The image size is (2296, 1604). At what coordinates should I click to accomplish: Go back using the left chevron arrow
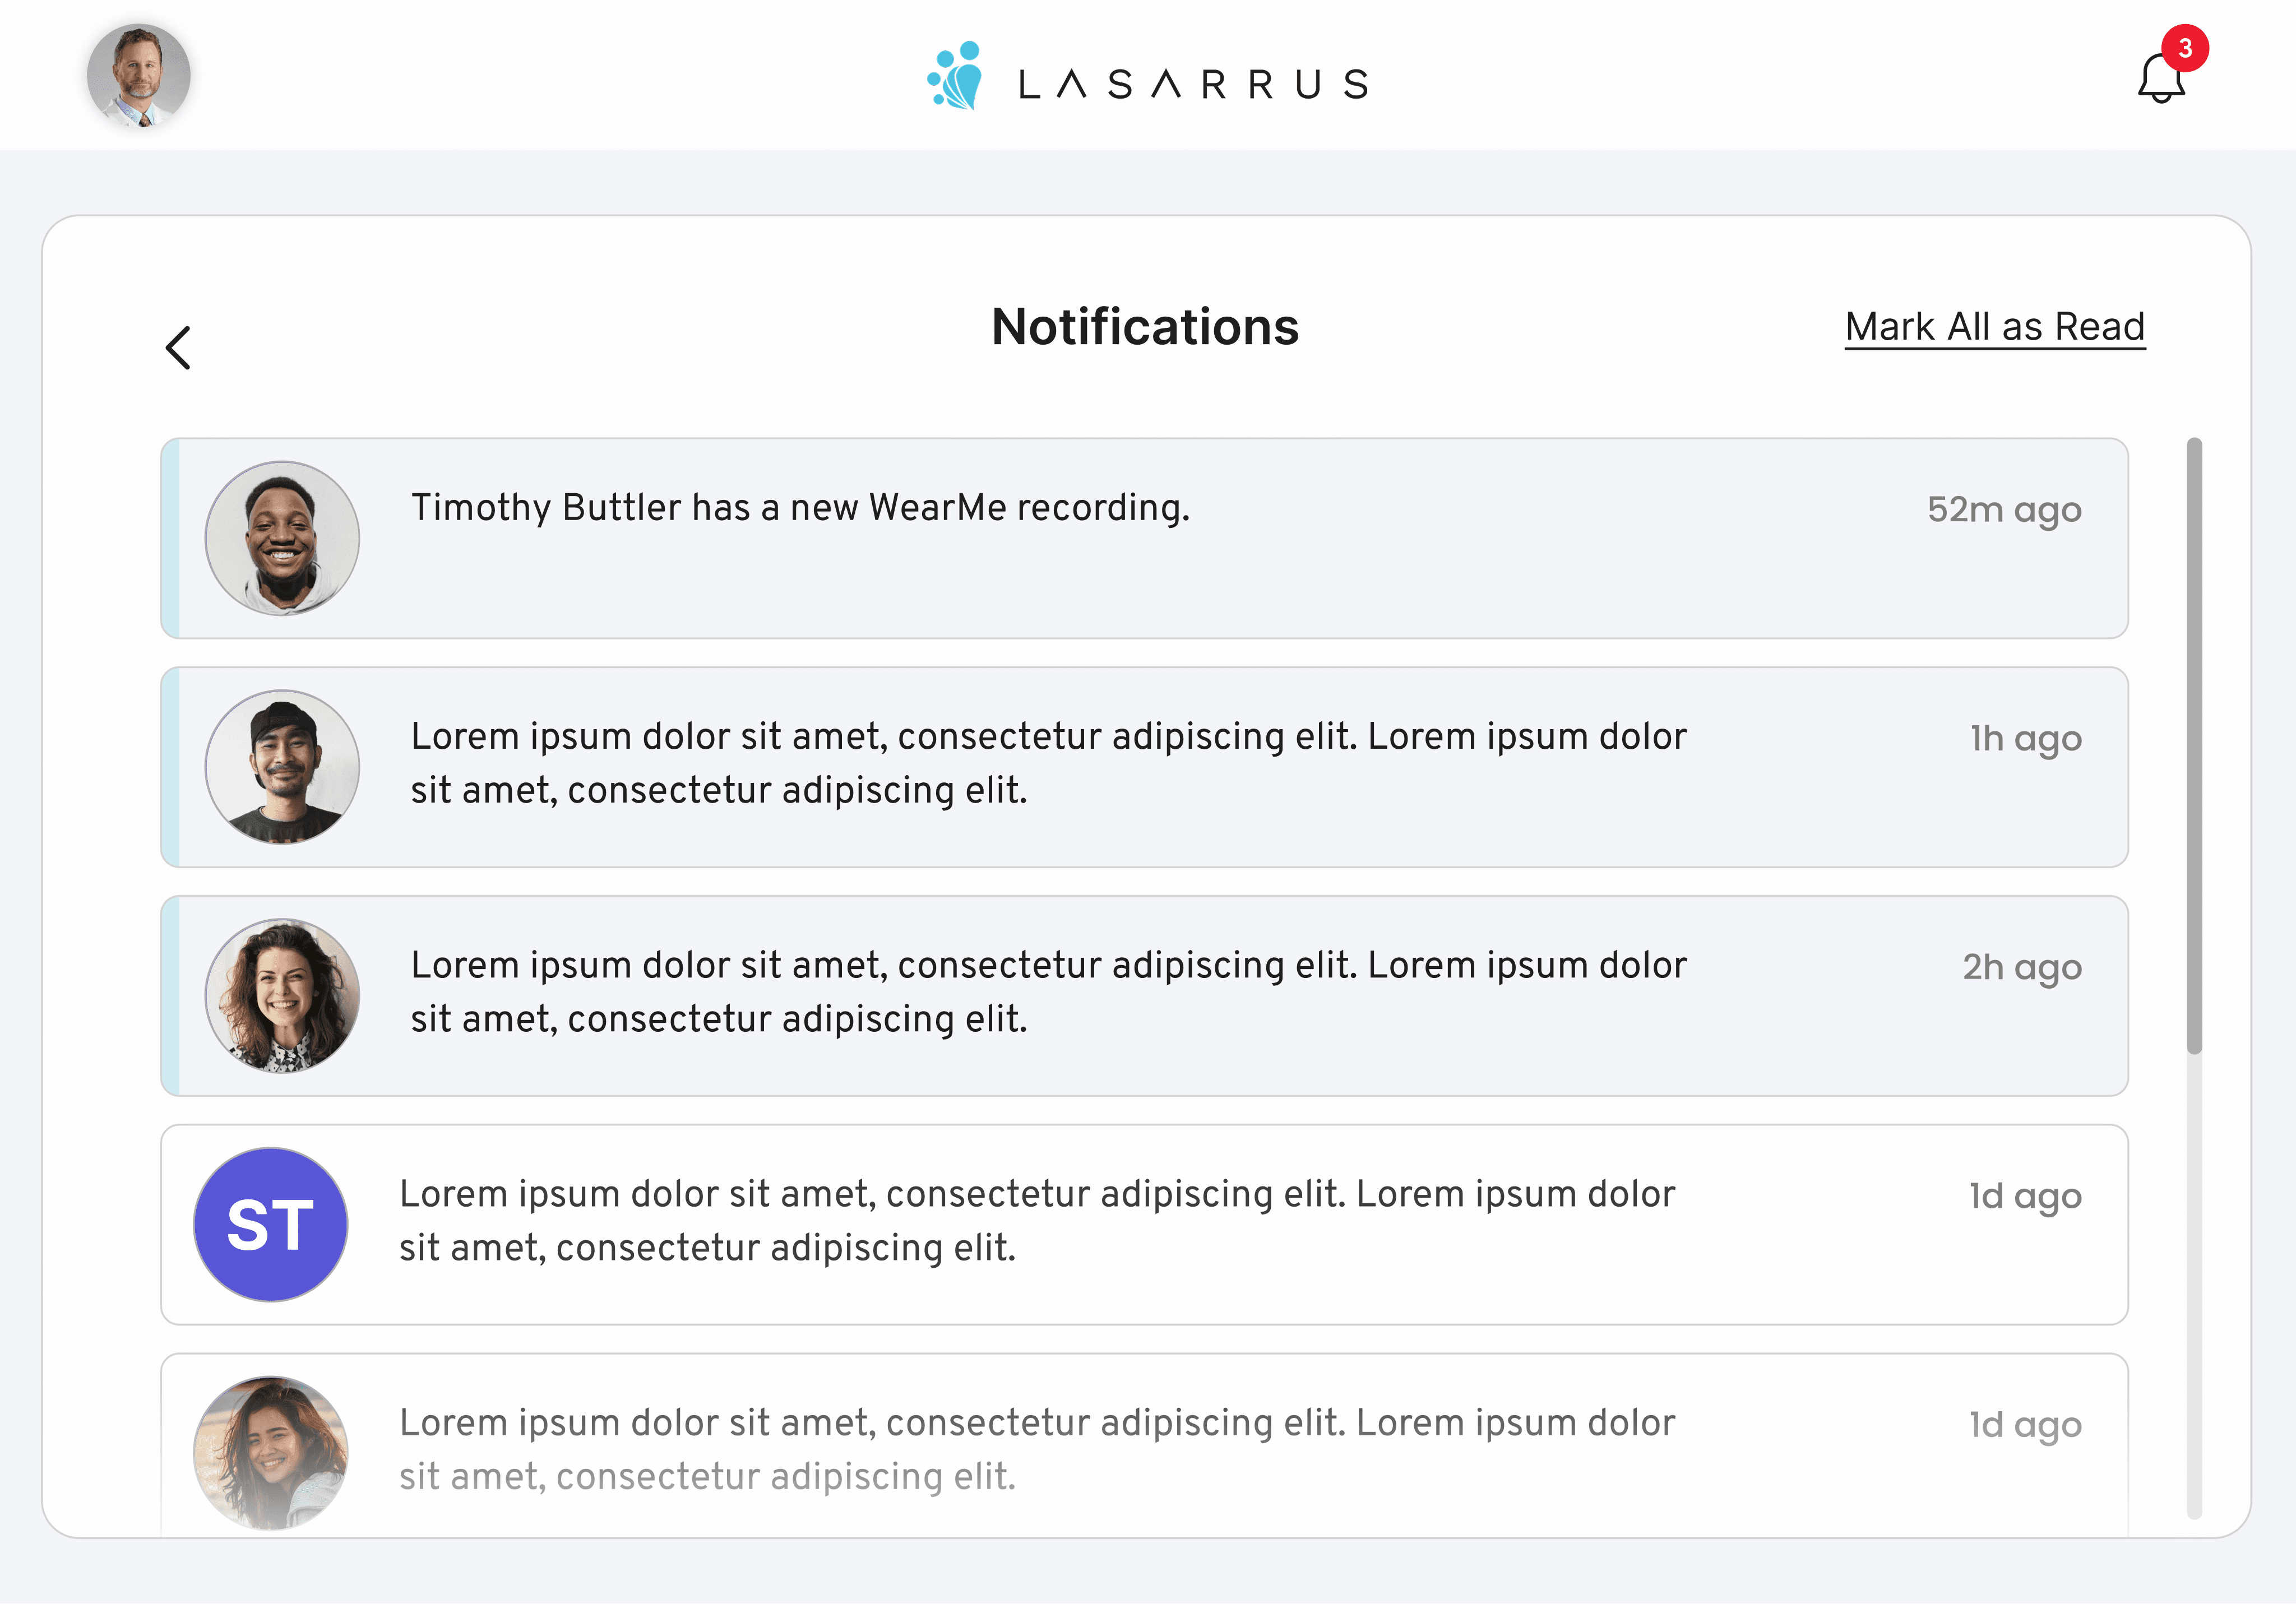click(x=178, y=348)
